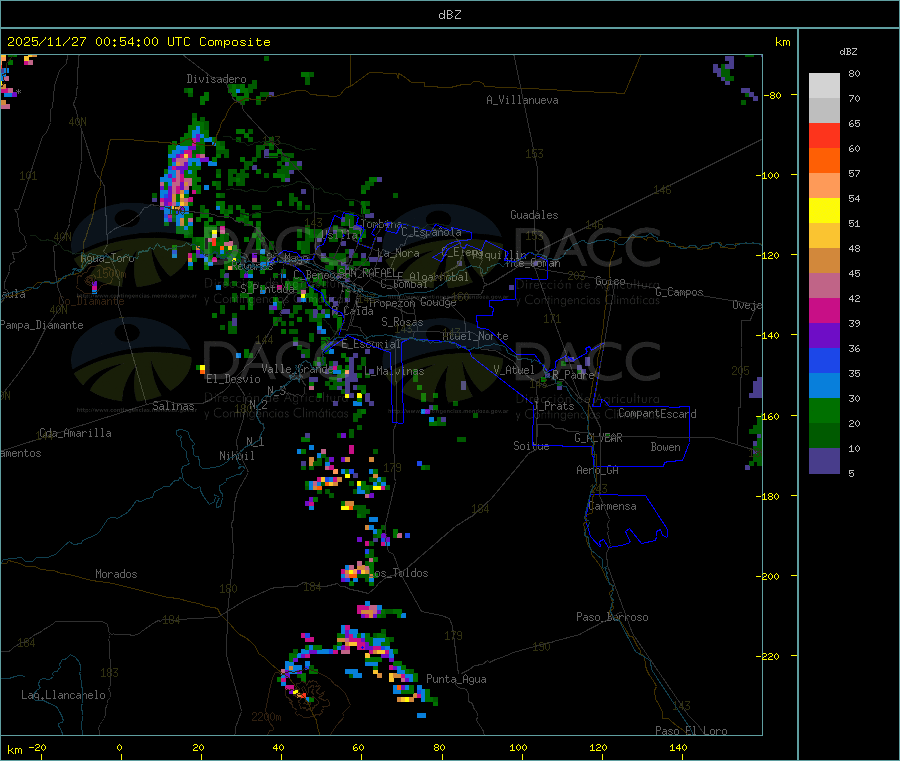Pick the royal blue 35-36 dBZ swatch
The width and height of the screenshot is (900, 761).
(824, 360)
